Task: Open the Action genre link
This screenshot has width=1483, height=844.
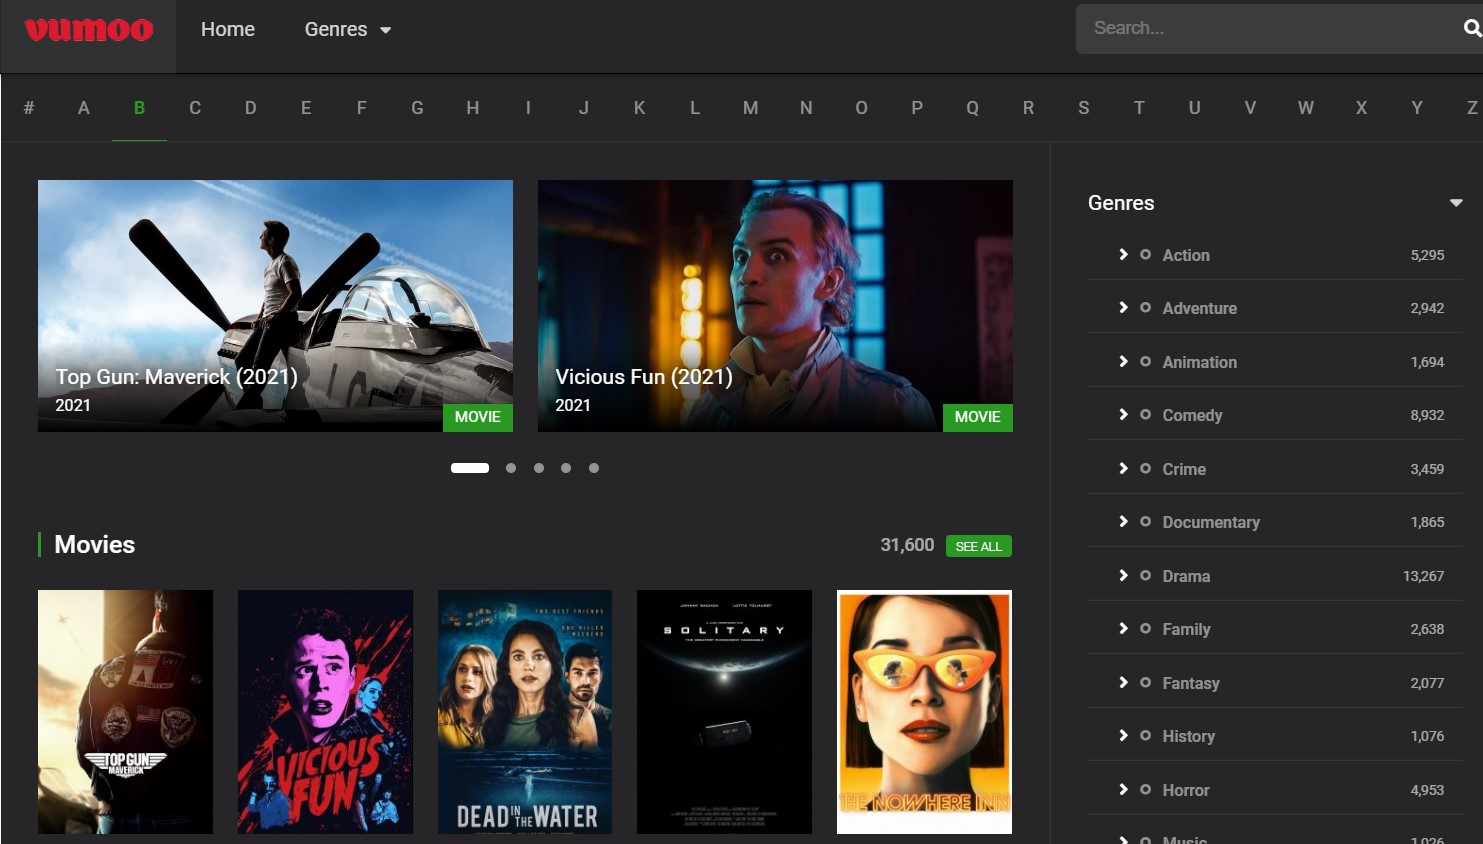Action: click(x=1186, y=255)
